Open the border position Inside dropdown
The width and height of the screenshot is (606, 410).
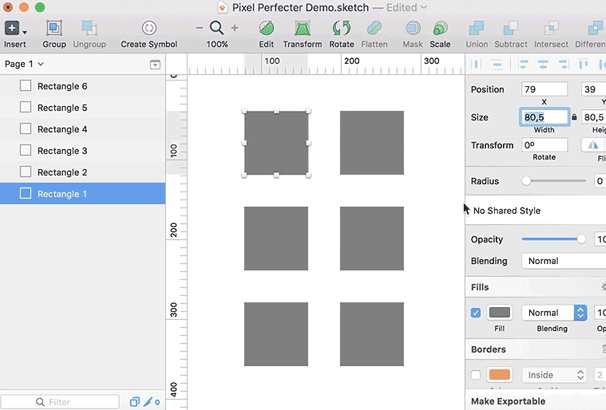point(554,375)
